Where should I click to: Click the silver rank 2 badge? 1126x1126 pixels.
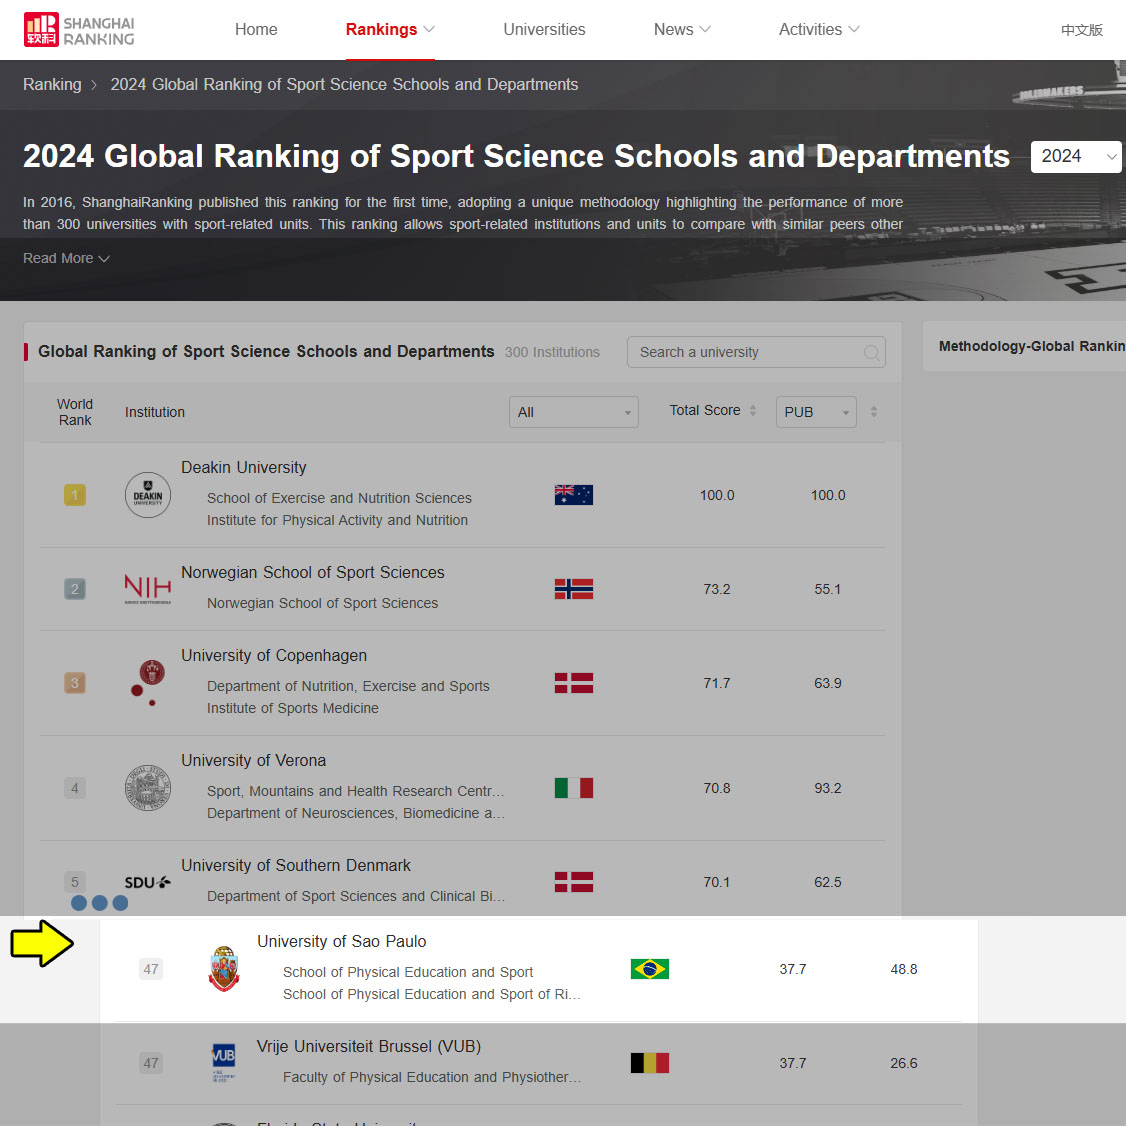pyautogui.click(x=75, y=589)
